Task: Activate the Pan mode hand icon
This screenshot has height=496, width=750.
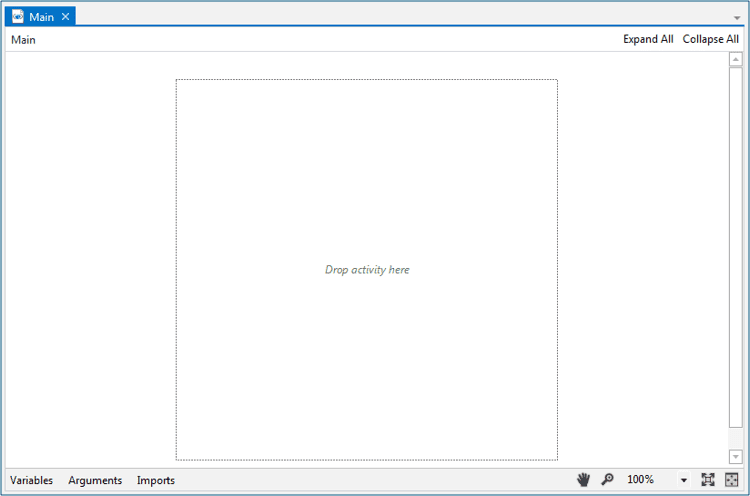Action: (x=584, y=480)
